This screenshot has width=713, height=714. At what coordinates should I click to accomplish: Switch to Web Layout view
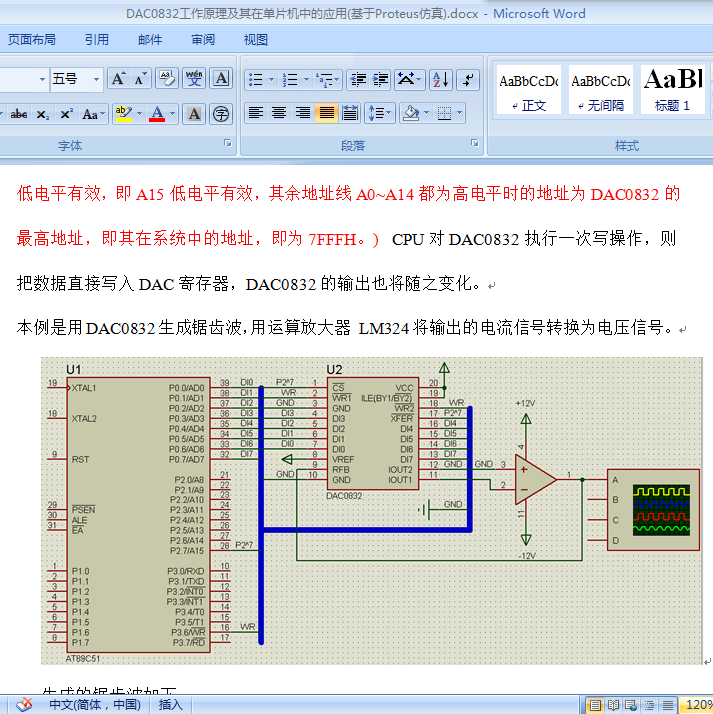631,705
